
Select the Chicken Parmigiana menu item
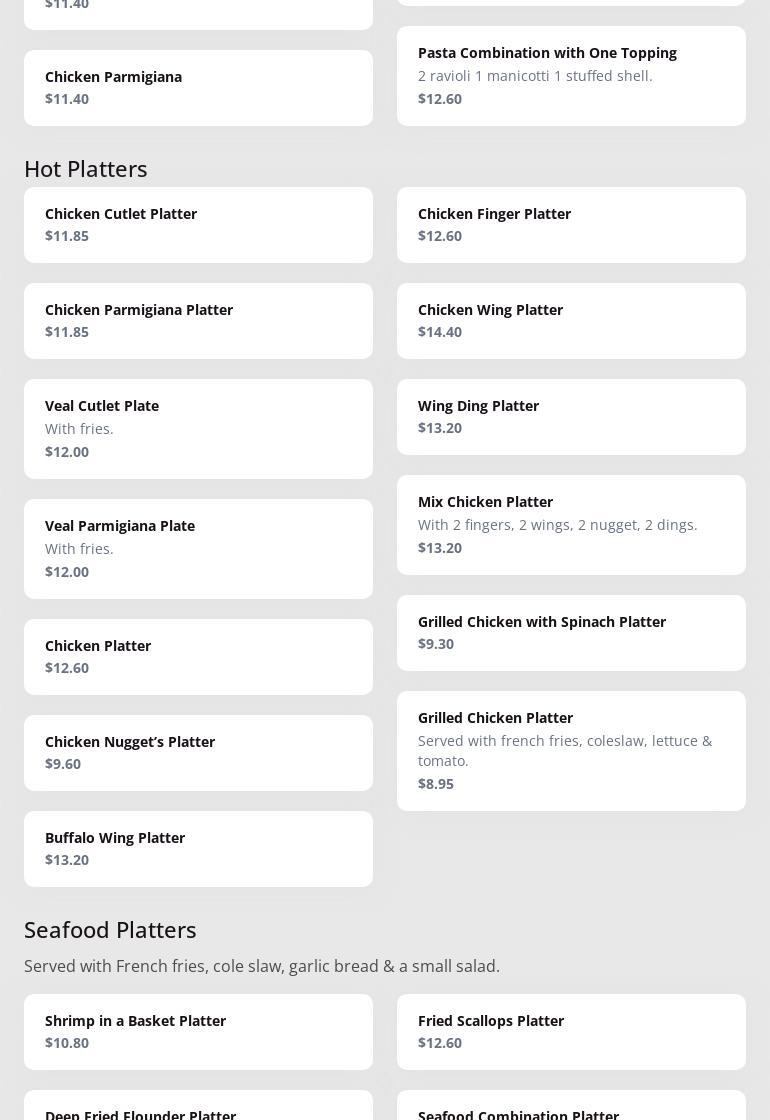(198, 88)
